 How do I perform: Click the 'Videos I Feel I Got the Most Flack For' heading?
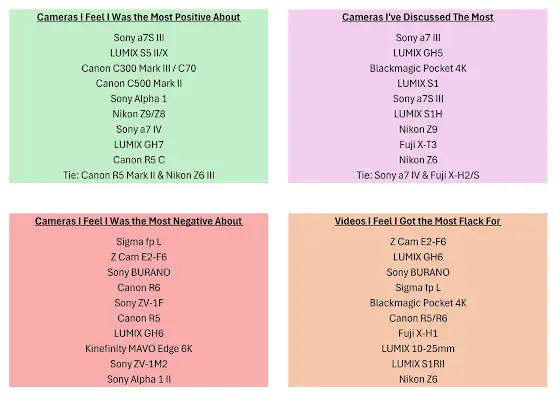[x=418, y=221]
